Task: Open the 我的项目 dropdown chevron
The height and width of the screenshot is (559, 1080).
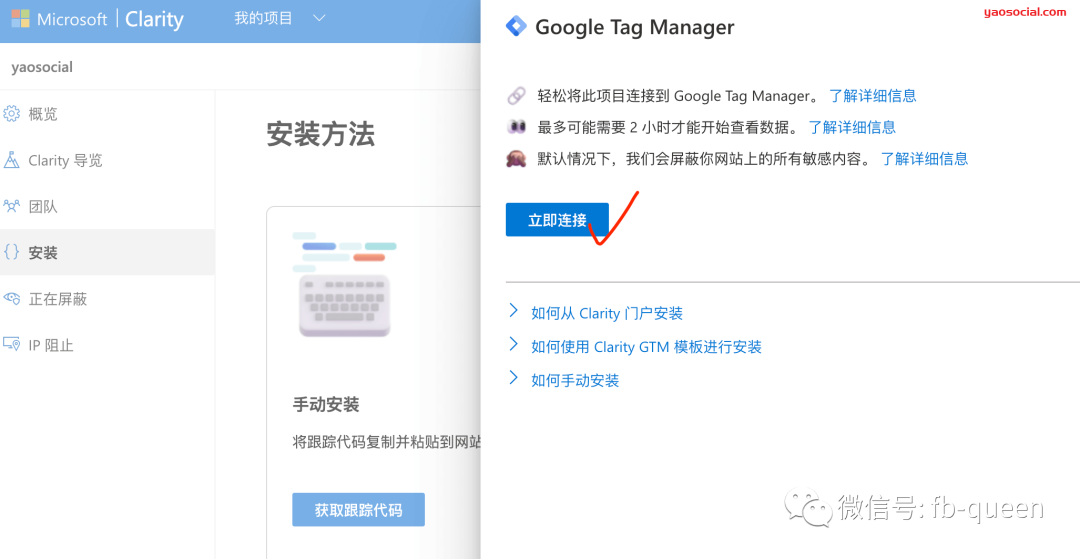Action: pos(319,19)
